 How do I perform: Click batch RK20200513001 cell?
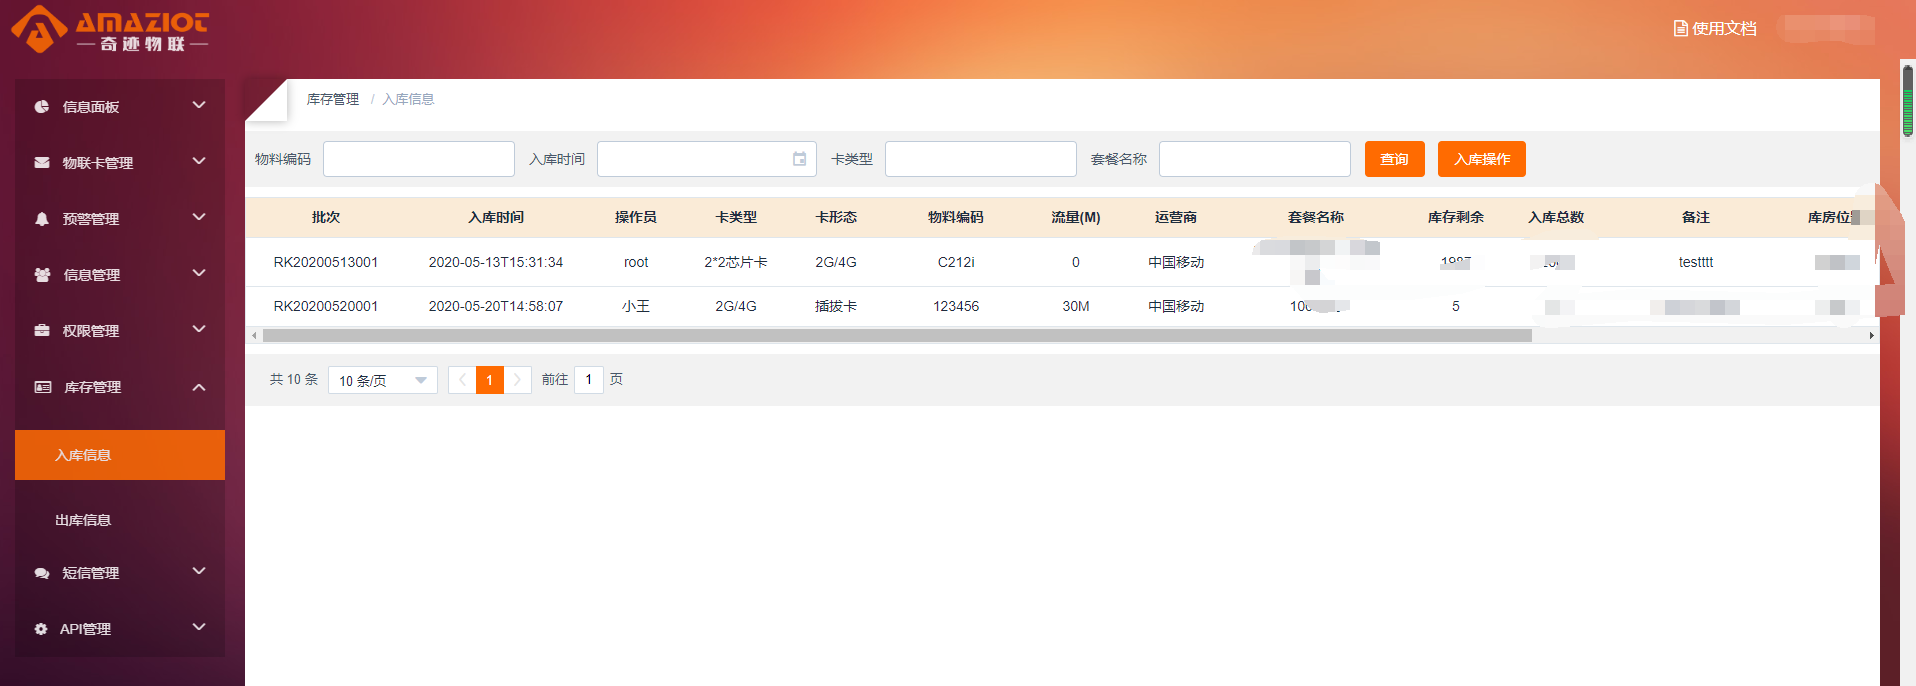(x=326, y=262)
